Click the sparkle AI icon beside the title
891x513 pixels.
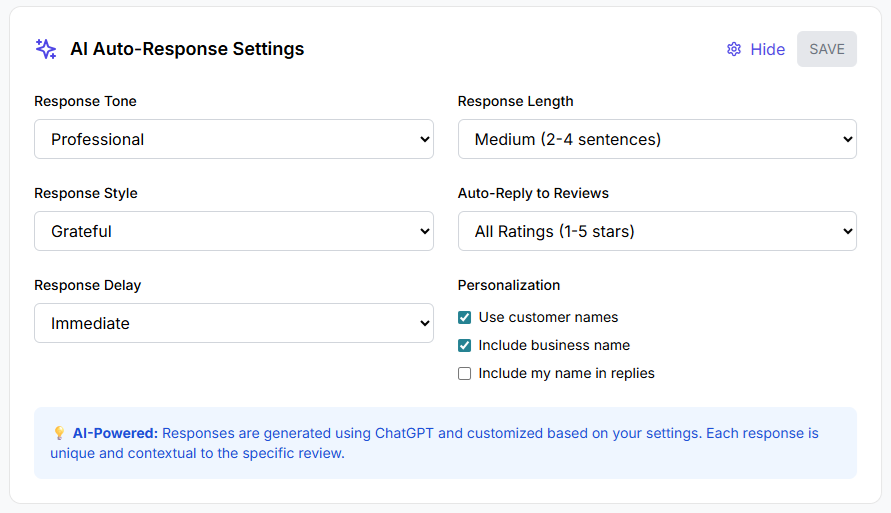click(46, 49)
